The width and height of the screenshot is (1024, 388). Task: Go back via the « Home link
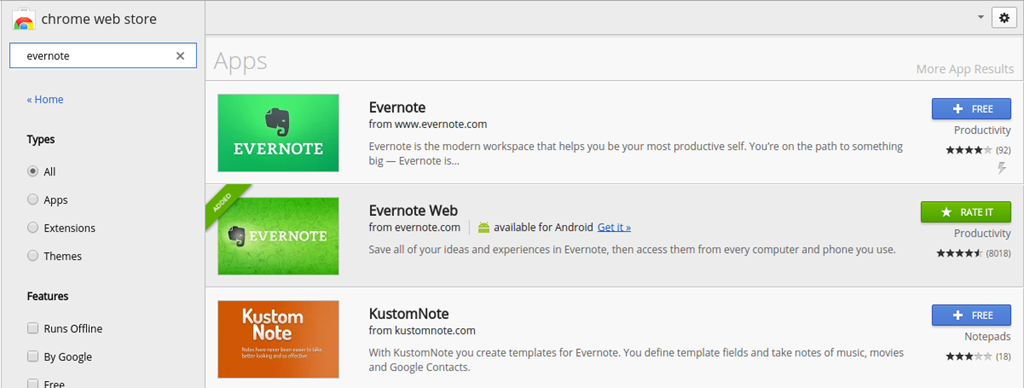coord(45,99)
